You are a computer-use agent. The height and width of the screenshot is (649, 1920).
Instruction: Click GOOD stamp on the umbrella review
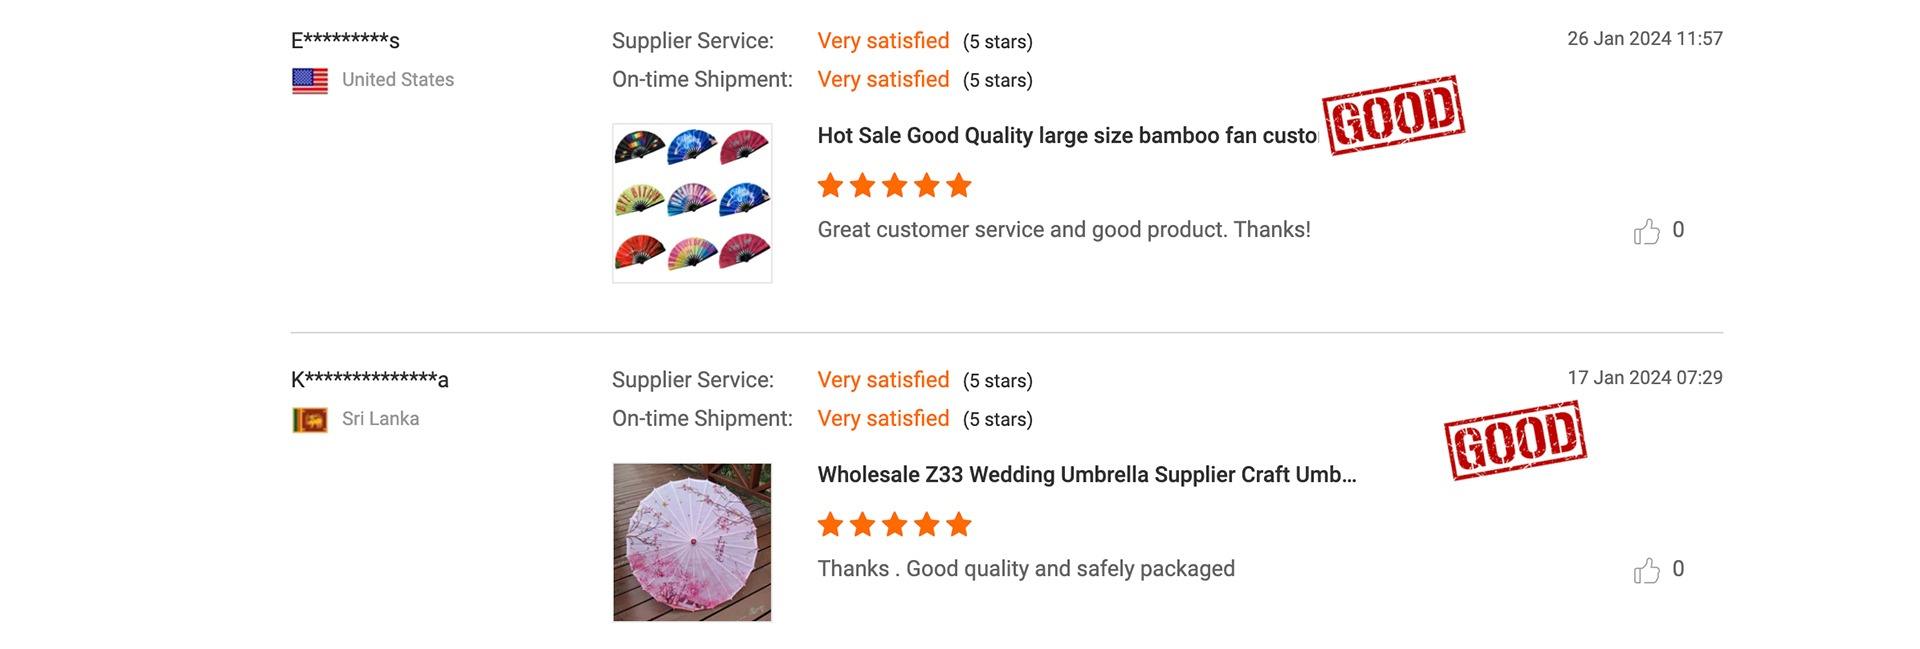(1515, 440)
